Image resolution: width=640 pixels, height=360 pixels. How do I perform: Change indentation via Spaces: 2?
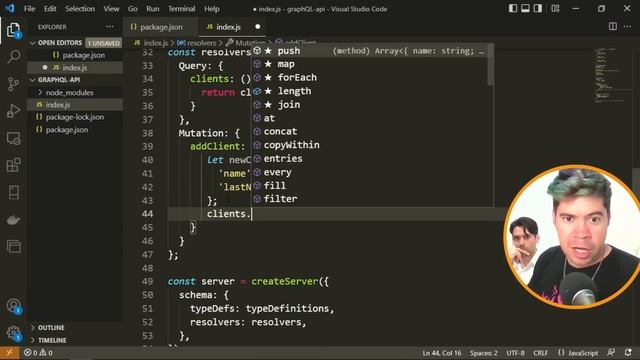click(483, 353)
